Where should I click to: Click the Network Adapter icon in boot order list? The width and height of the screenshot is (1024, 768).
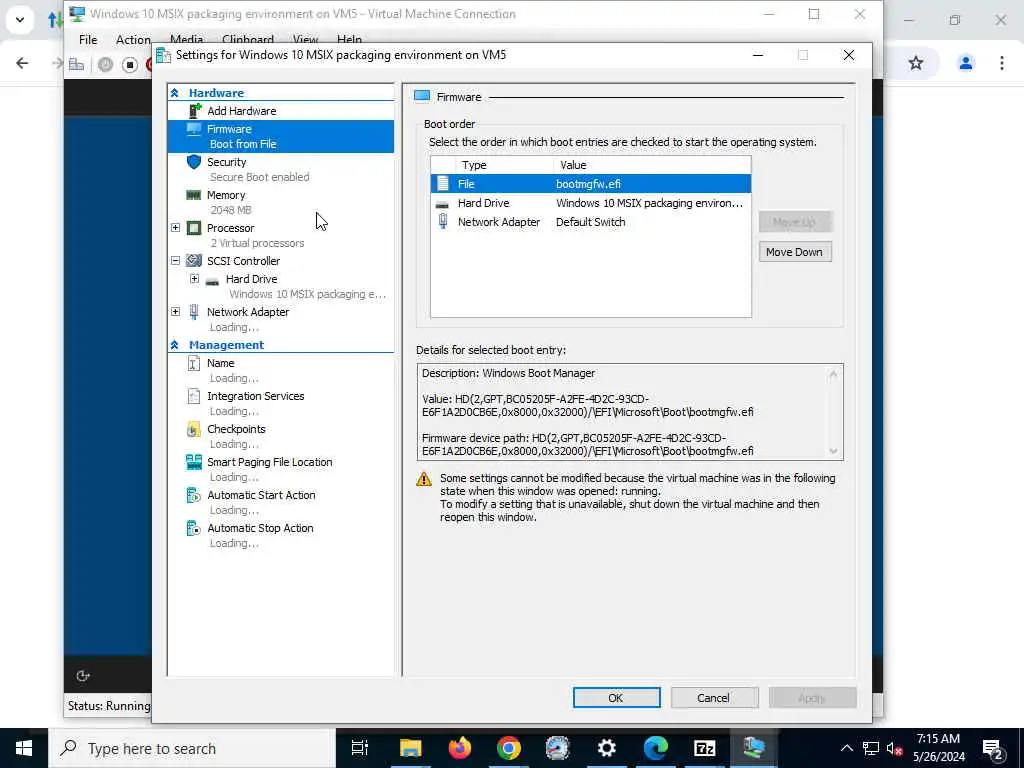tap(443, 222)
